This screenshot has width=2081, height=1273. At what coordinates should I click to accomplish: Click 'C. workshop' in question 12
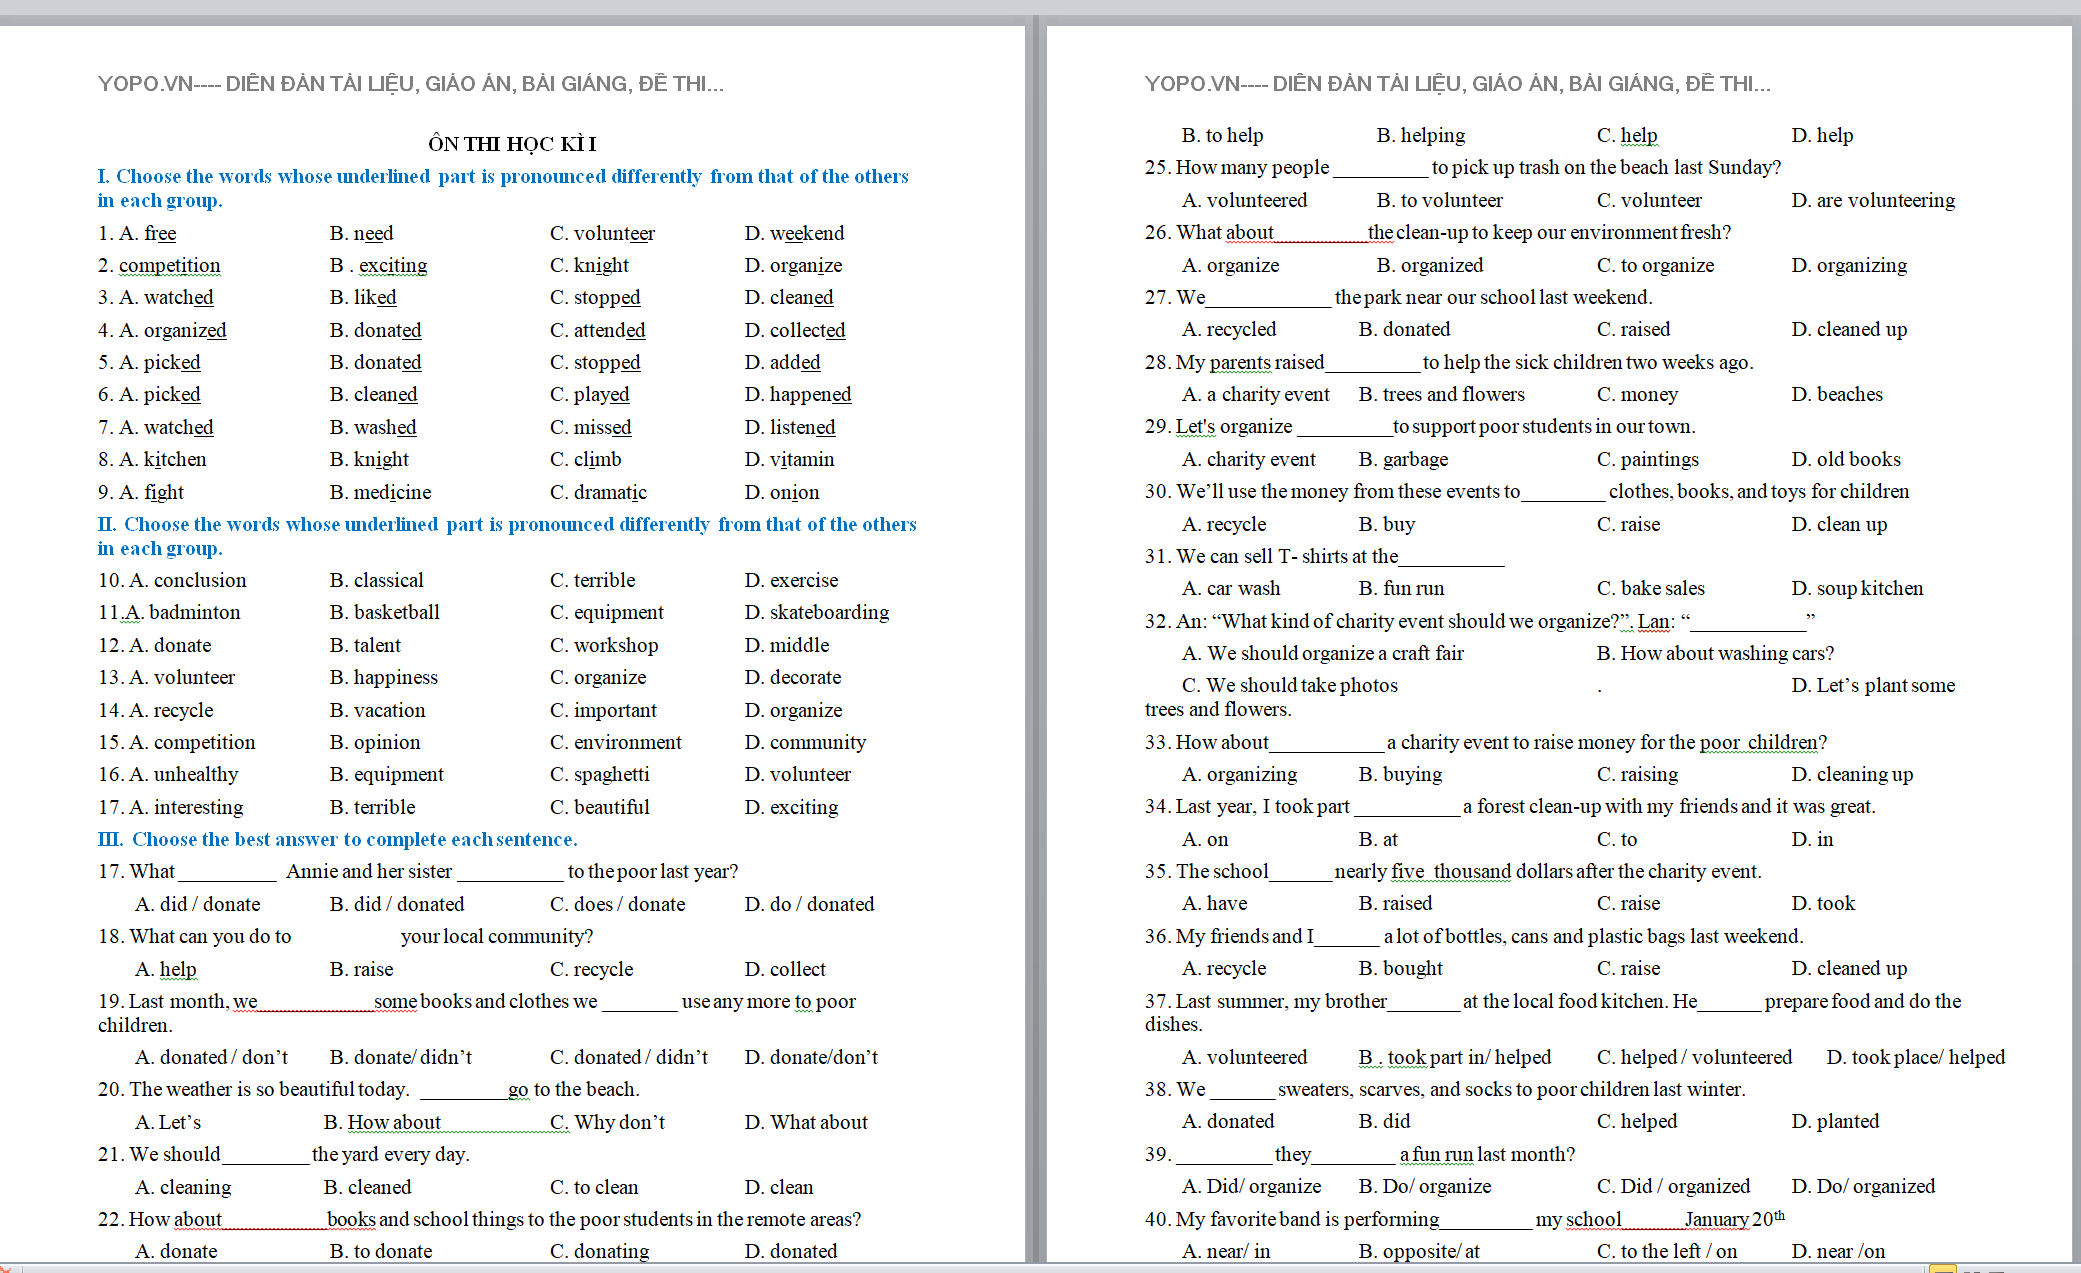click(604, 645)
